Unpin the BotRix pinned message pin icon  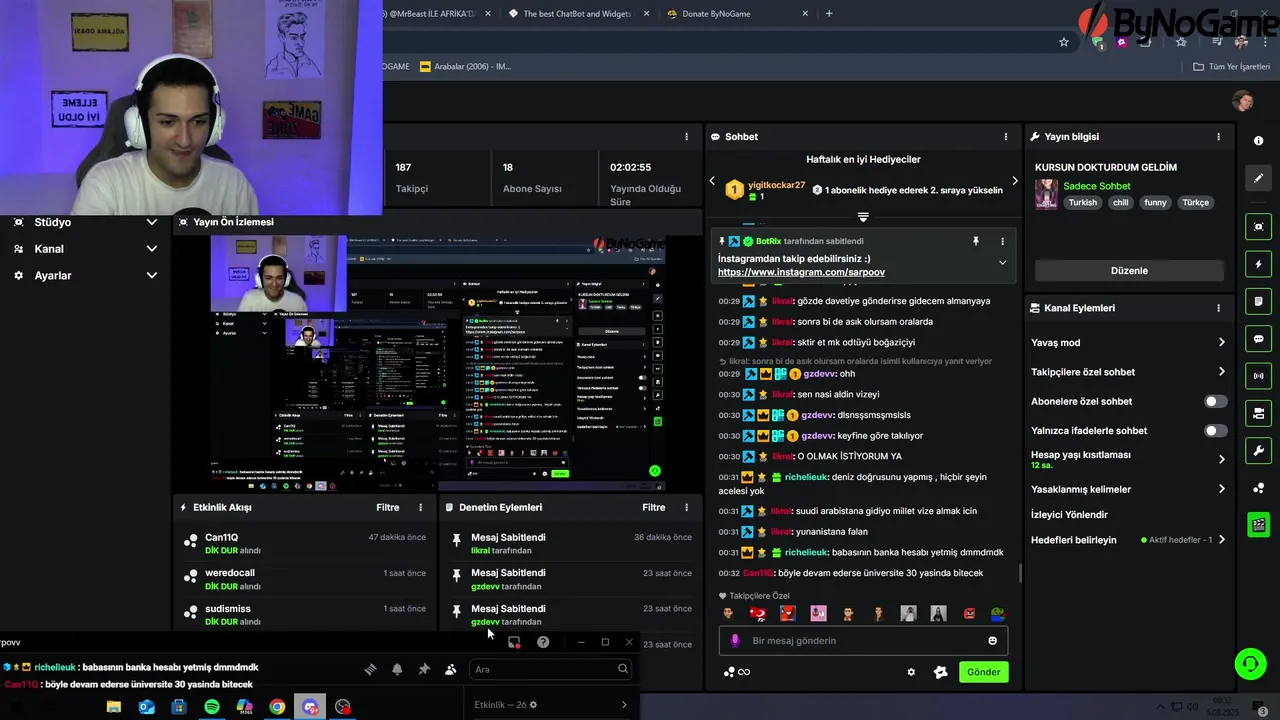pyautogui.click(x=976, y=241)
